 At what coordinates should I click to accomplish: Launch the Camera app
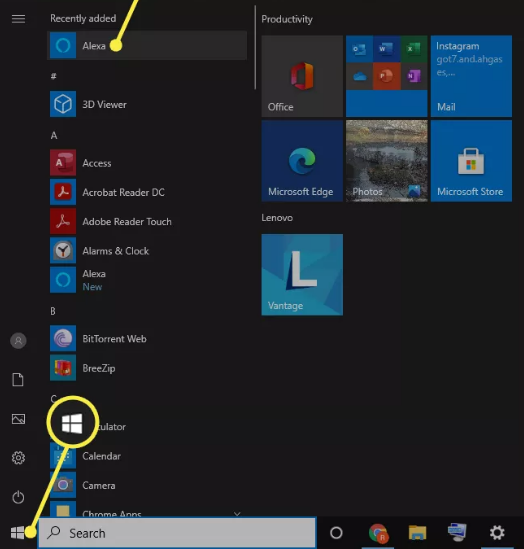coord(147,485)
